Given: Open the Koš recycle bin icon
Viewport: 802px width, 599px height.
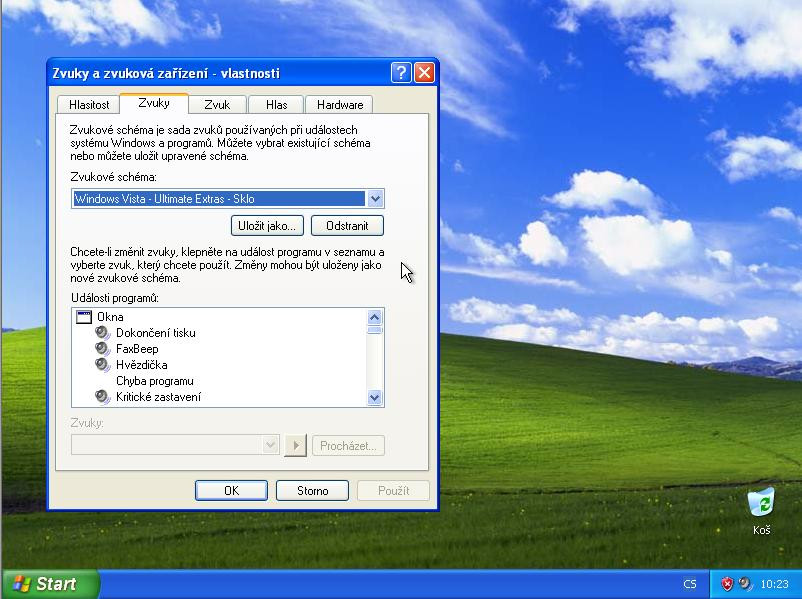Looking at the screenshot, I should pos(761,502).
